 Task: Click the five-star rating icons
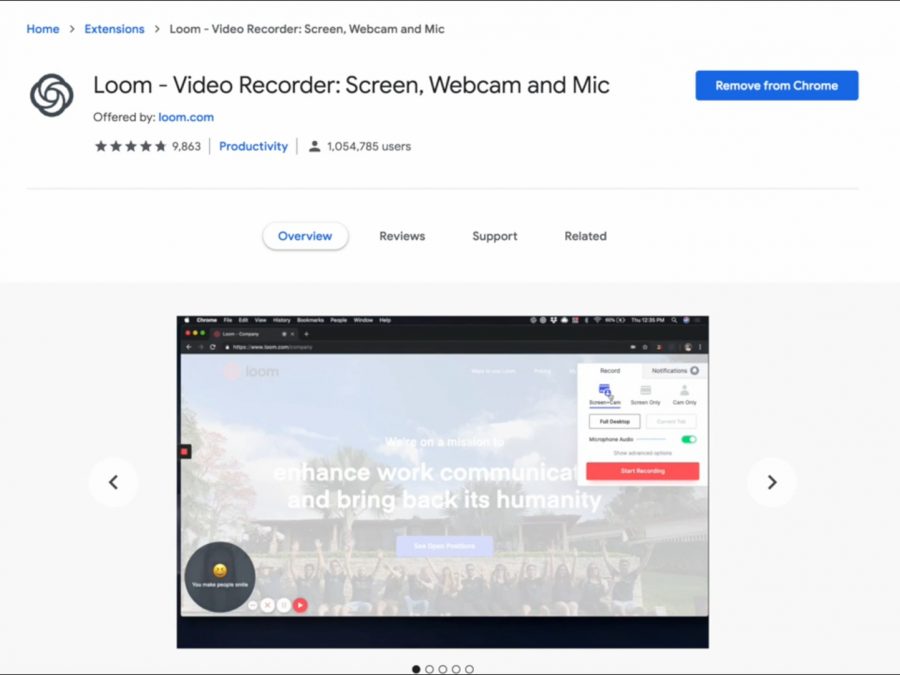click(x=130, y=146)
